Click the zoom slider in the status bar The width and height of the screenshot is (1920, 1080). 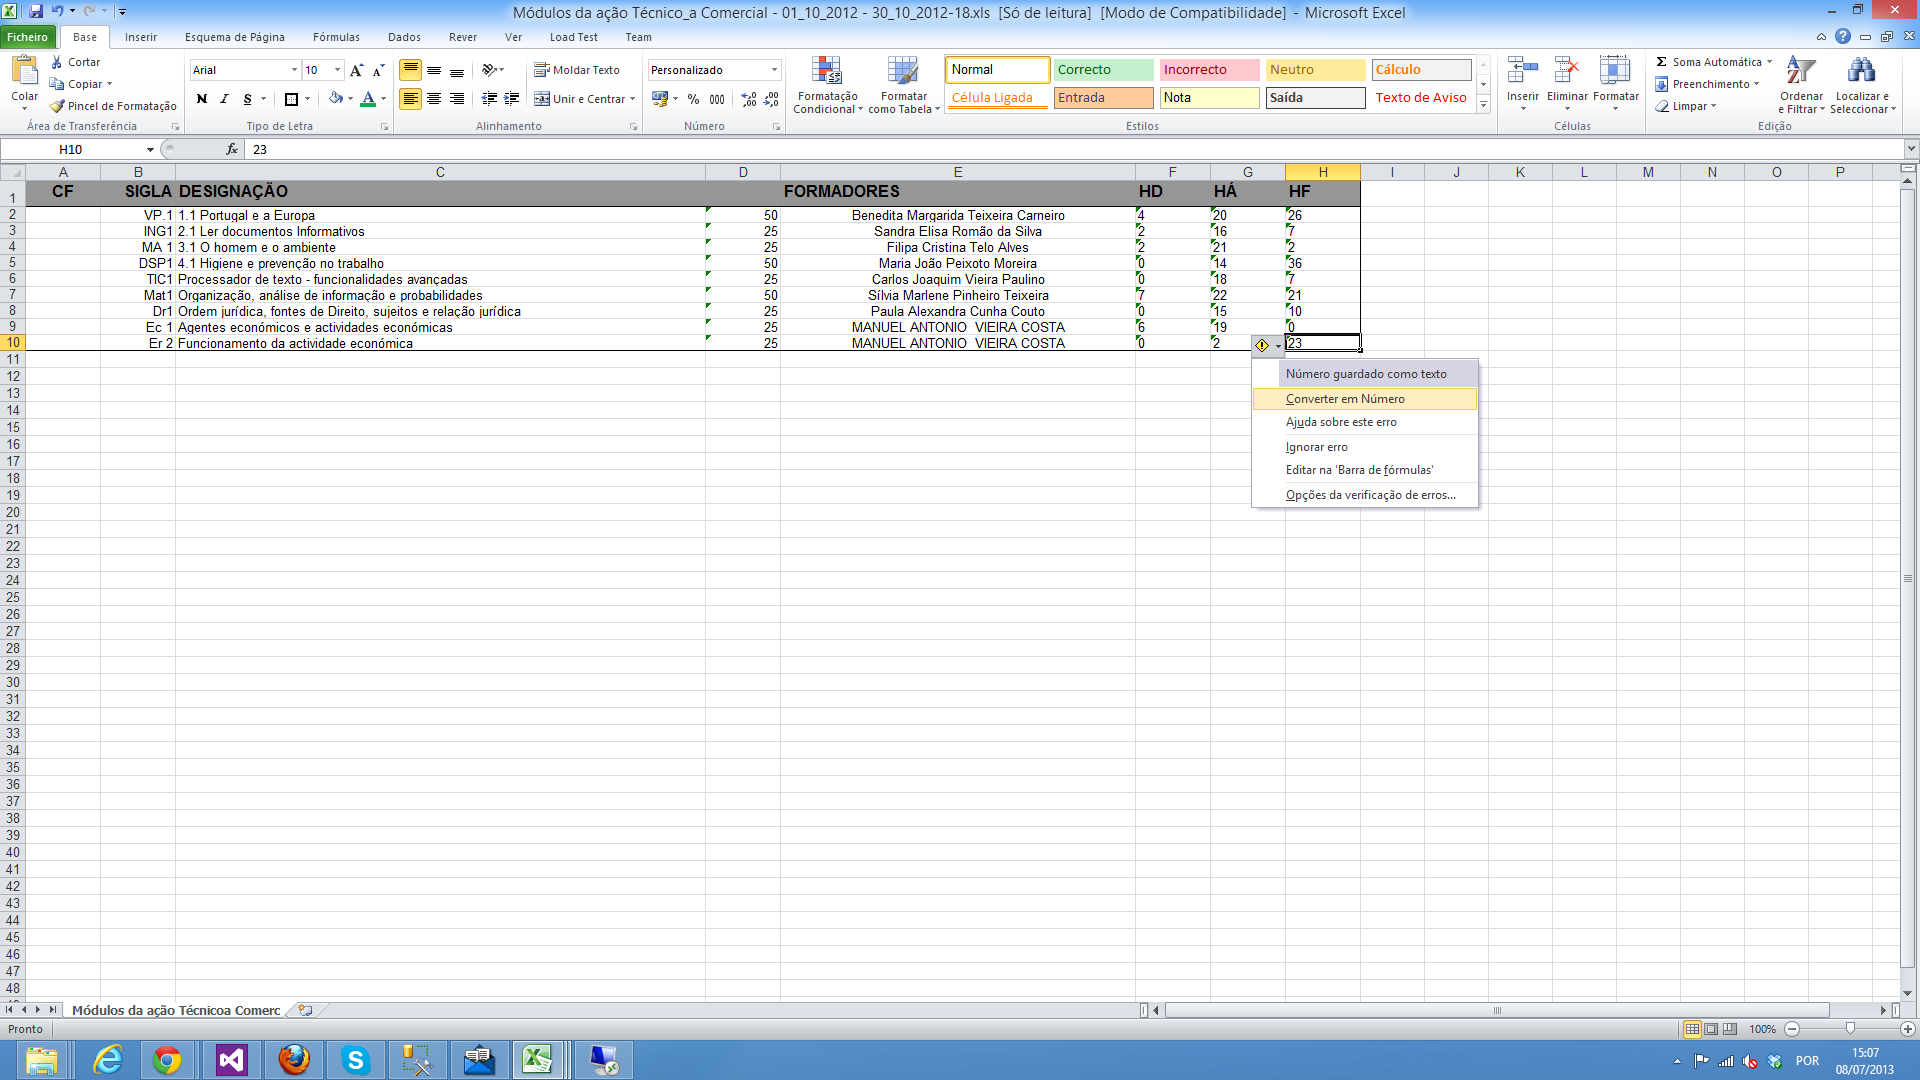click(1849, 1029)
